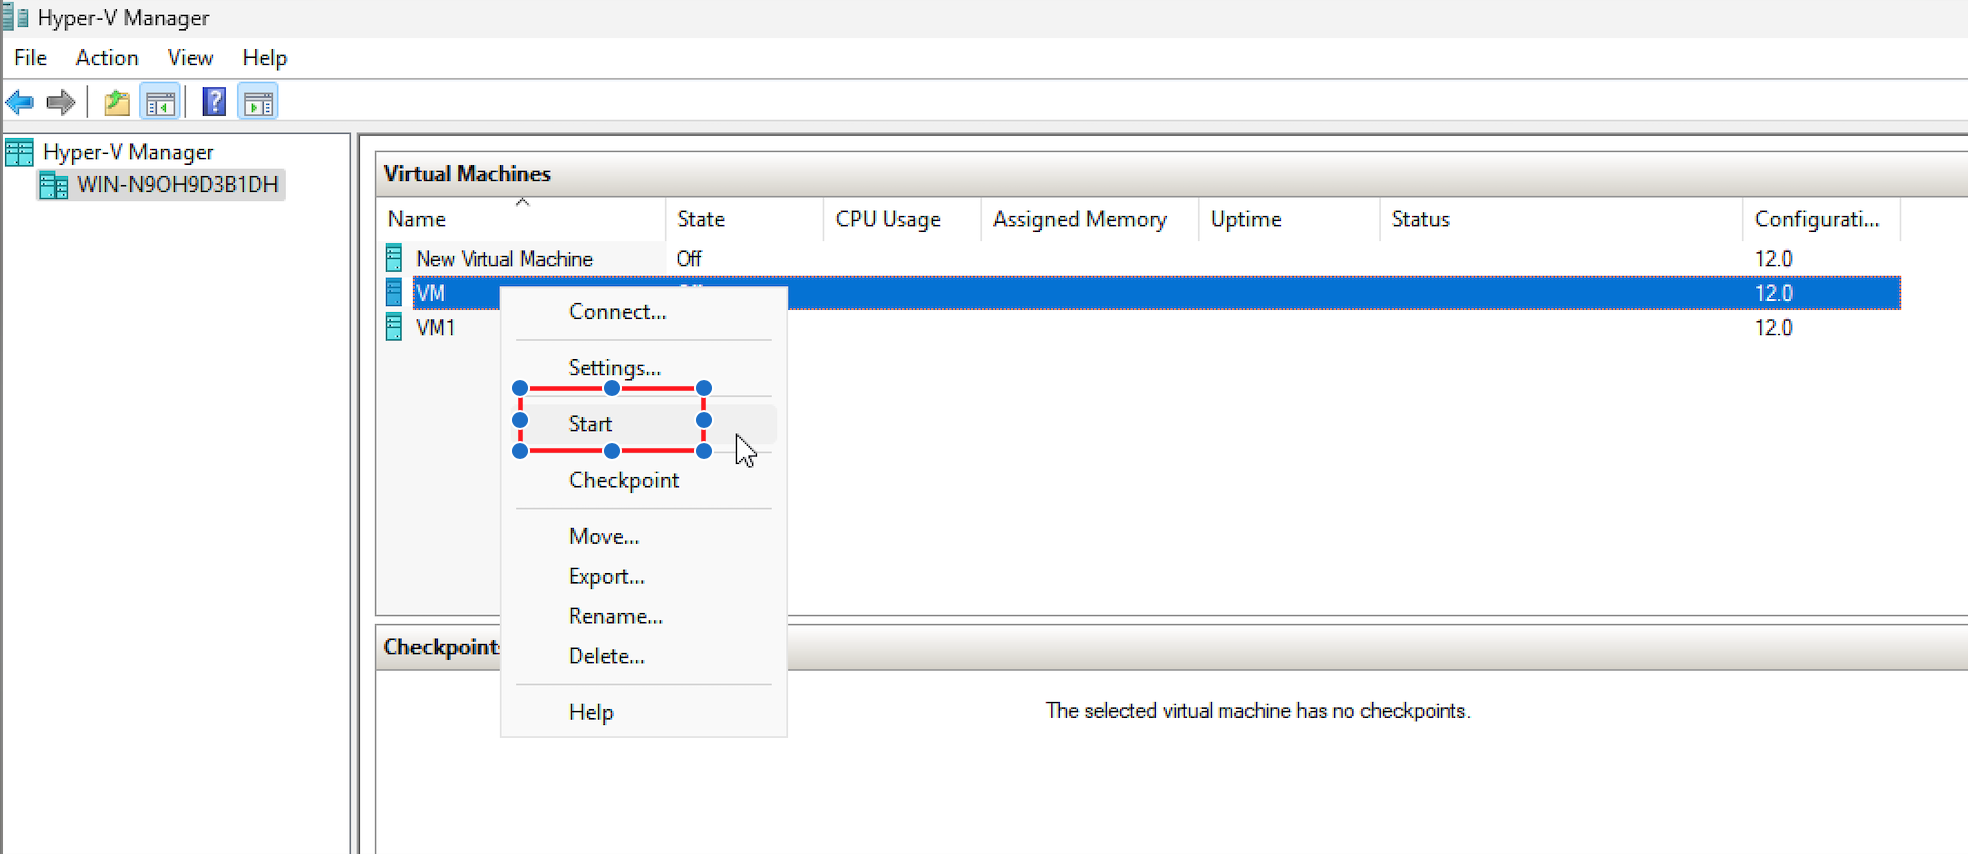Viewport: 1968px width, 854px height.
Task: Select Hyper-V Manager tree node
Action: pos(128,152)
